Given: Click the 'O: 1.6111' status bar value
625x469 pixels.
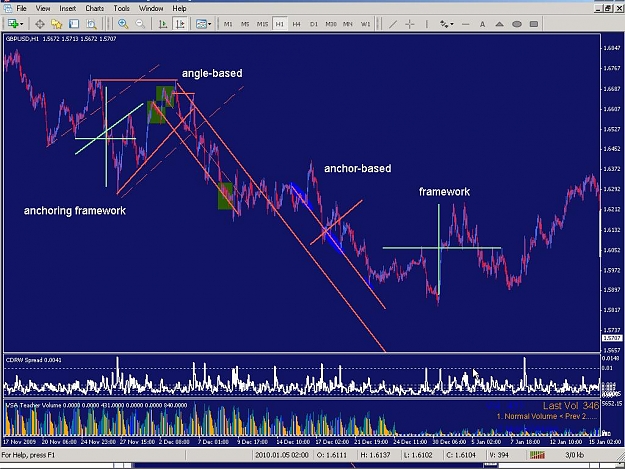Looking at the screenshot, I should click(x=332, y=455).
